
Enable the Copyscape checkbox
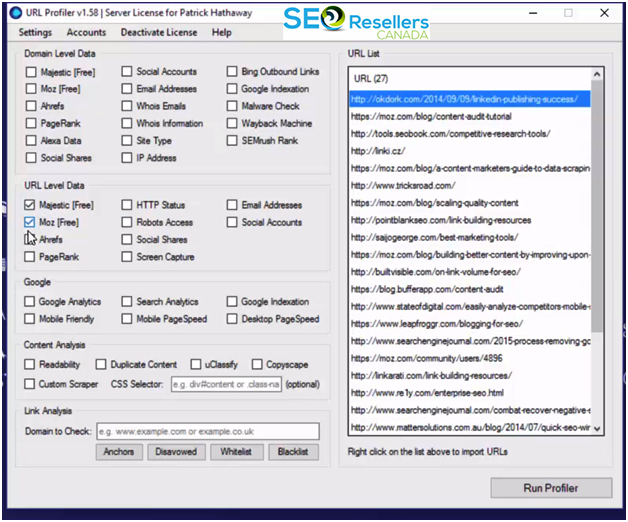click(x=257, y=364)
